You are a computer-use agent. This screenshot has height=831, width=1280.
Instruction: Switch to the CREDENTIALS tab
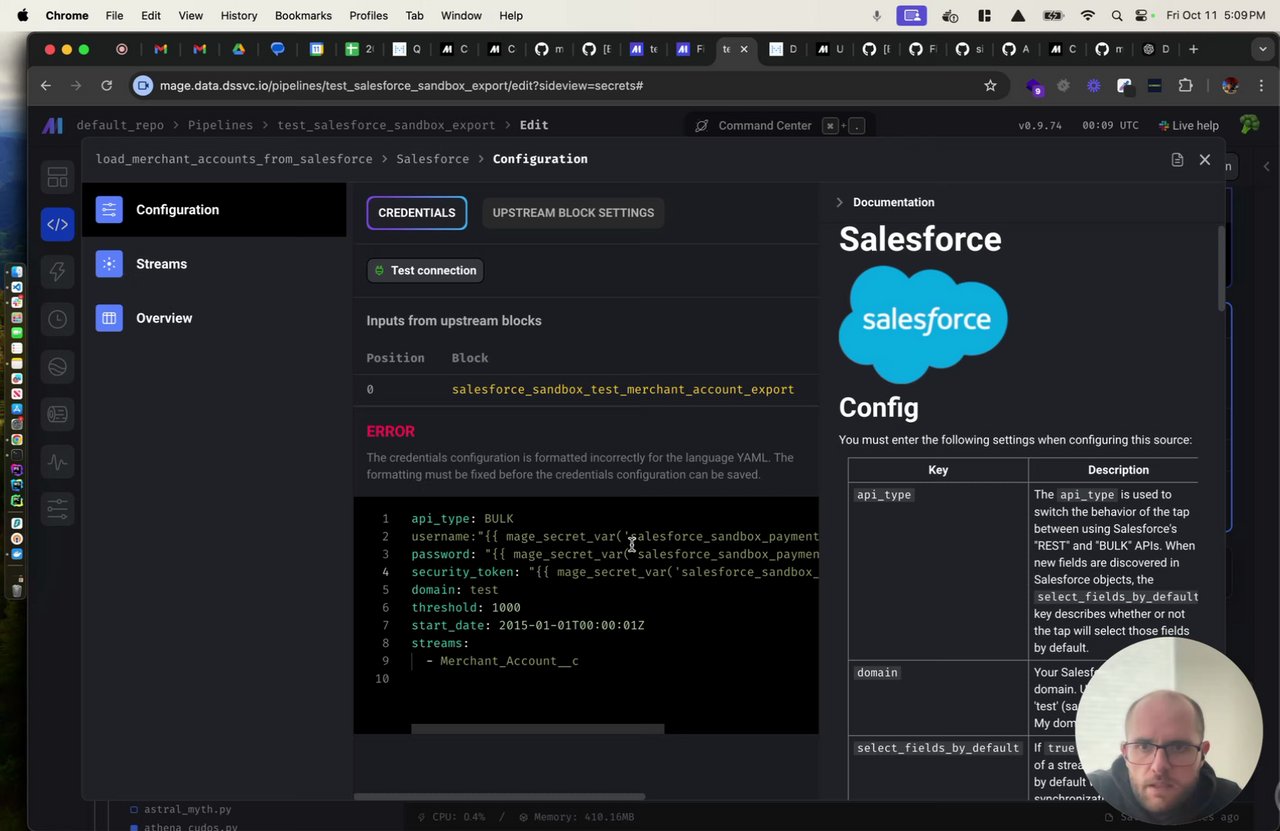click(417, 213)
